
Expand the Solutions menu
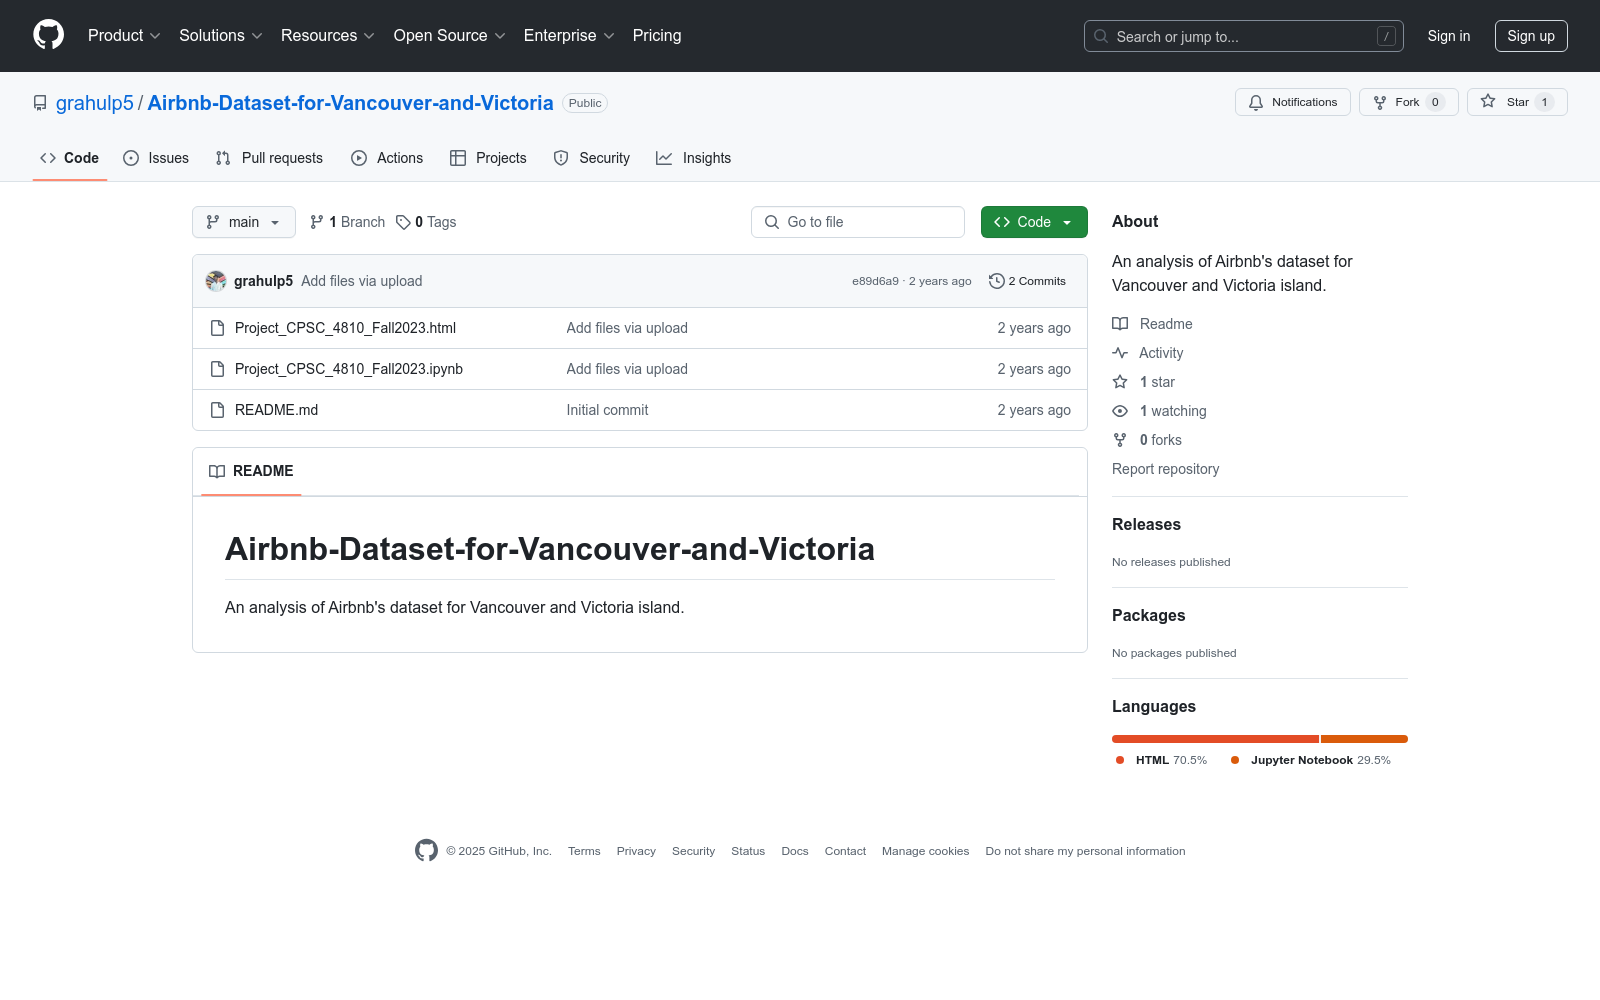tap(221, 35)
